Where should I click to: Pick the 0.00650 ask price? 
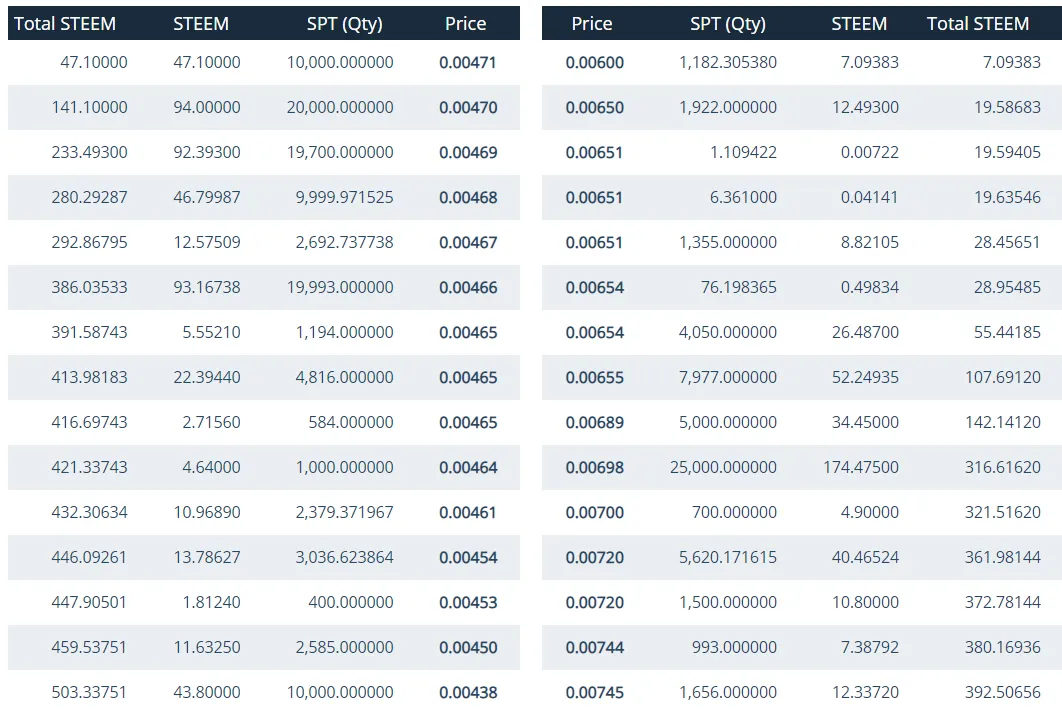coord(594,107)
